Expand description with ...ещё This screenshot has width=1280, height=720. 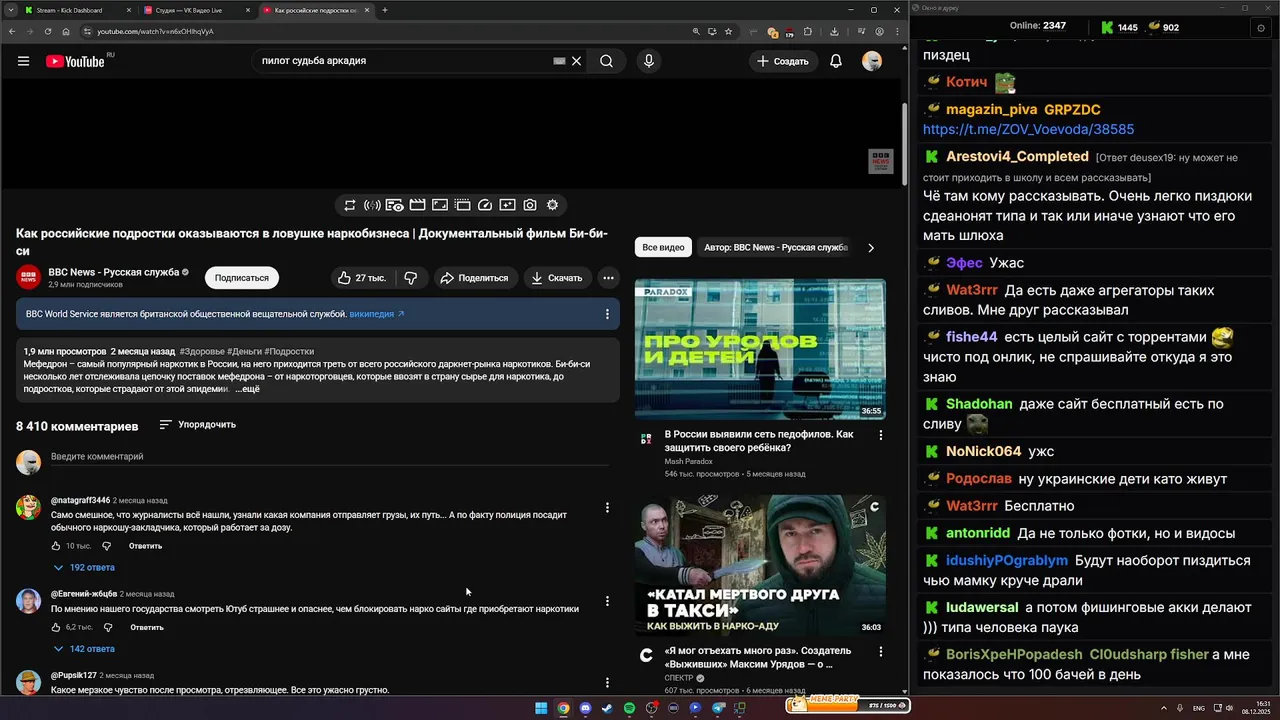click(x=248, y=389)
